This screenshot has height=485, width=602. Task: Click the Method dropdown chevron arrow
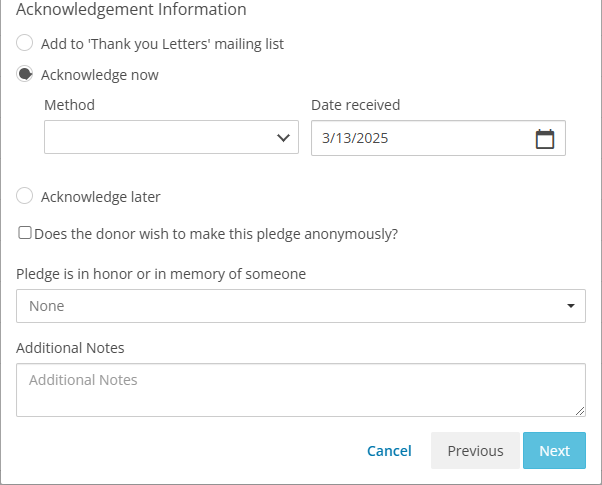[283, 137]
